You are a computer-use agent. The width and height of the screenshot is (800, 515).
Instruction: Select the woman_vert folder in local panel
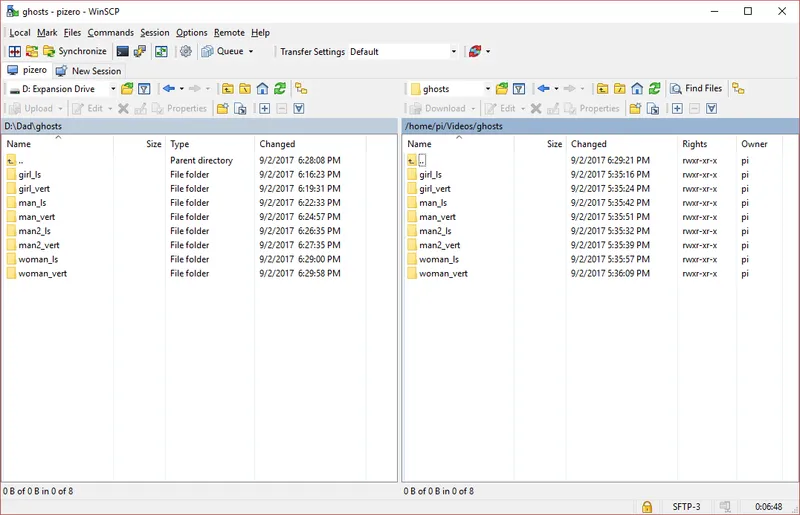pyautogui.click(x=42, y=273)
